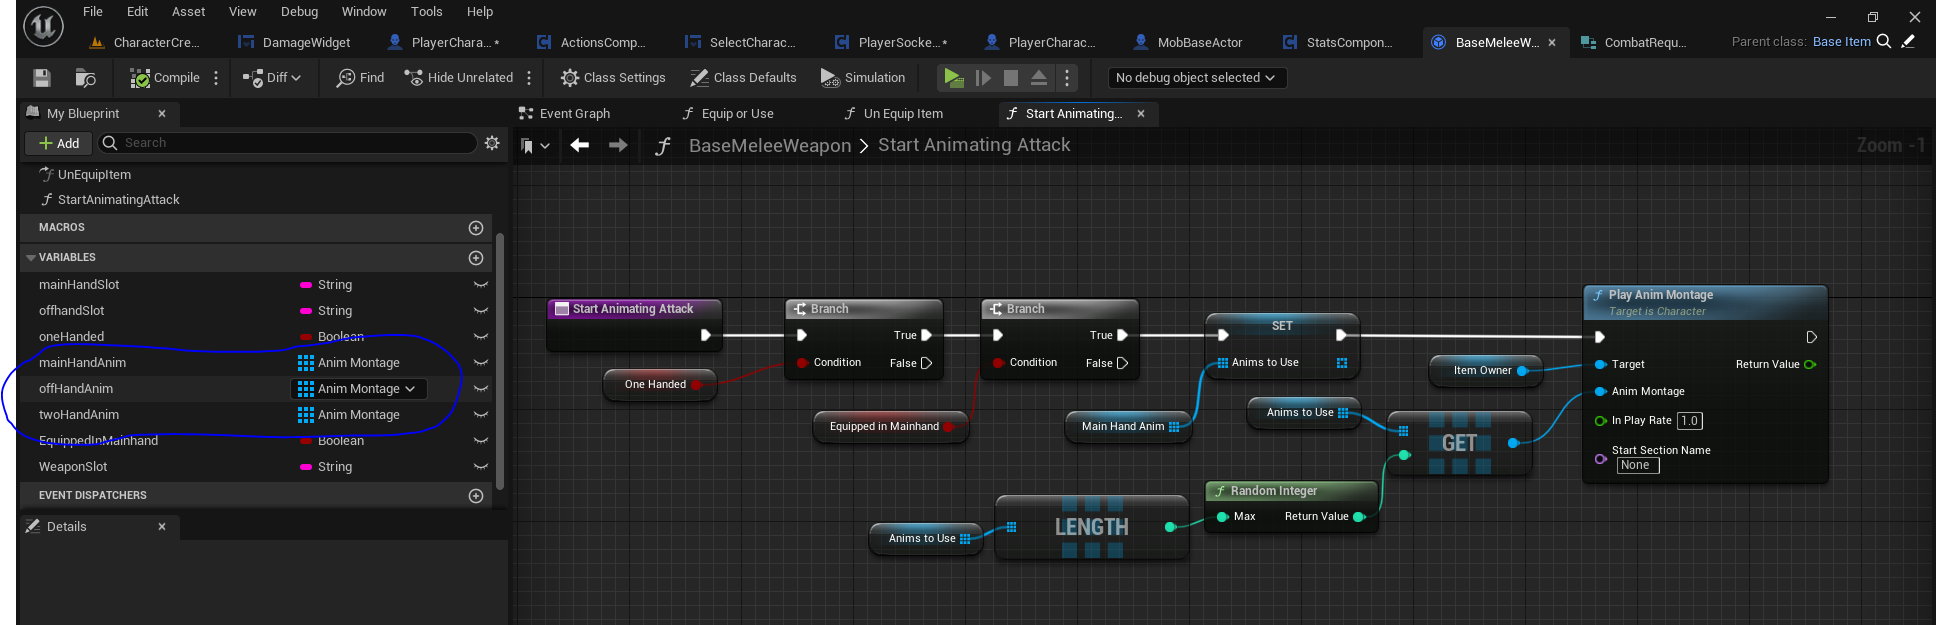Open Class Defaults
Image resolution: width=1936 pixels, height=625 pixels.
pos(742,78)
